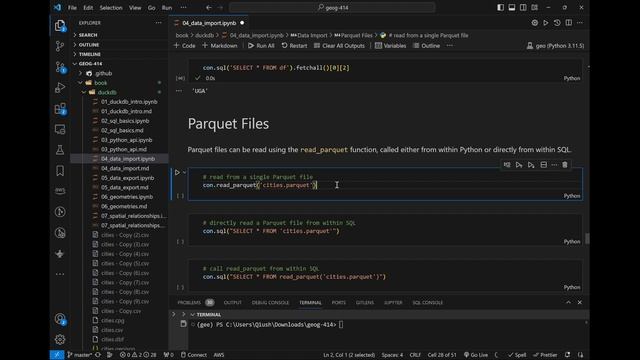Maximize the panel with the chevron up
This screenshot has width=640, height=360.
coord(568,302)
